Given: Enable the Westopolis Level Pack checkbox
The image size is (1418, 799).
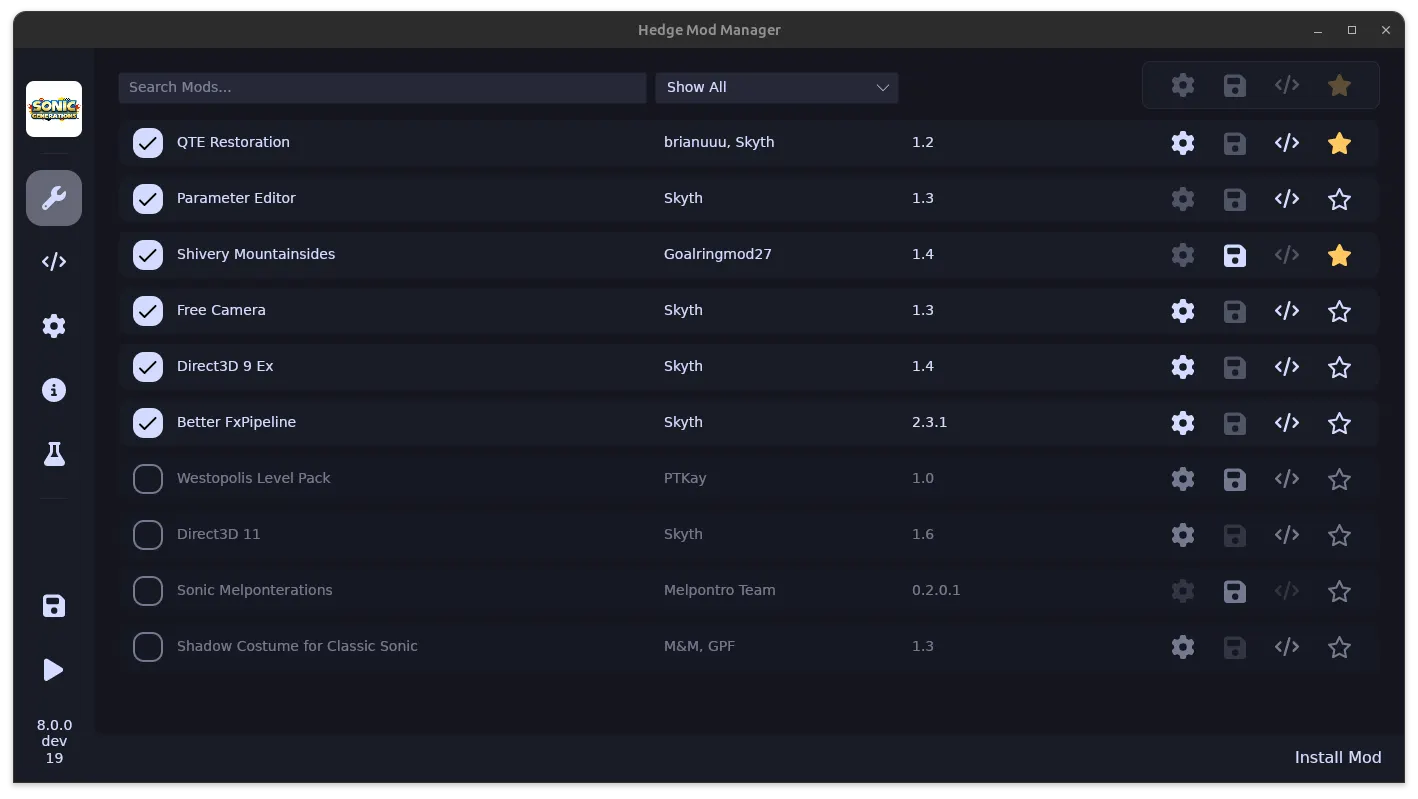Looking at the screenshot, I should [148, 479].
